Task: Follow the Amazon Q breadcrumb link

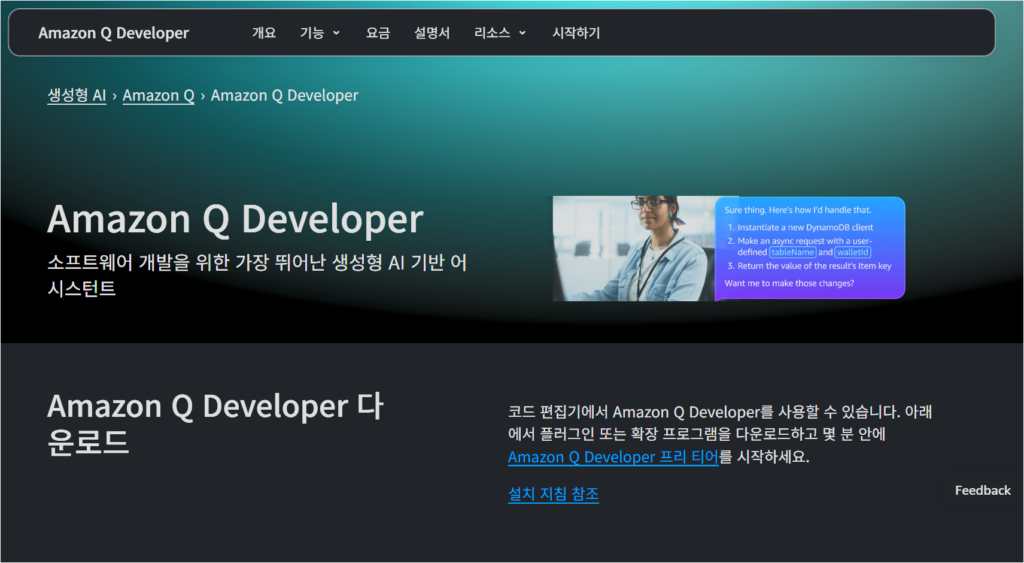Action: pos(159,95)
